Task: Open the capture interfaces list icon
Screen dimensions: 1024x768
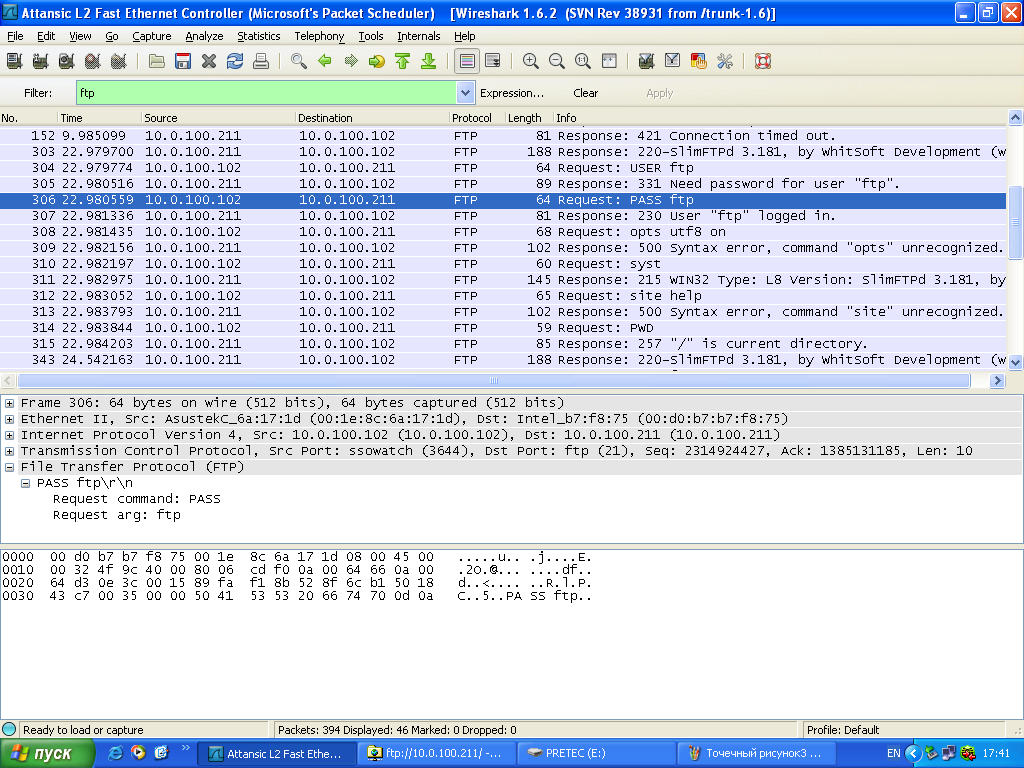Action: tap(14, 61)
